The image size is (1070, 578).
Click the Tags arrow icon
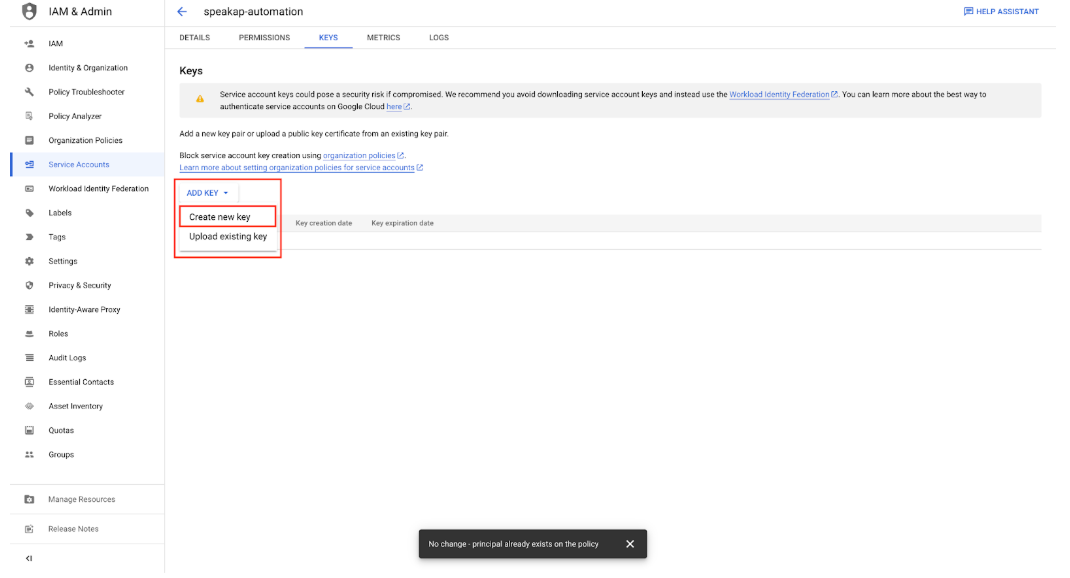pos(29,237)
